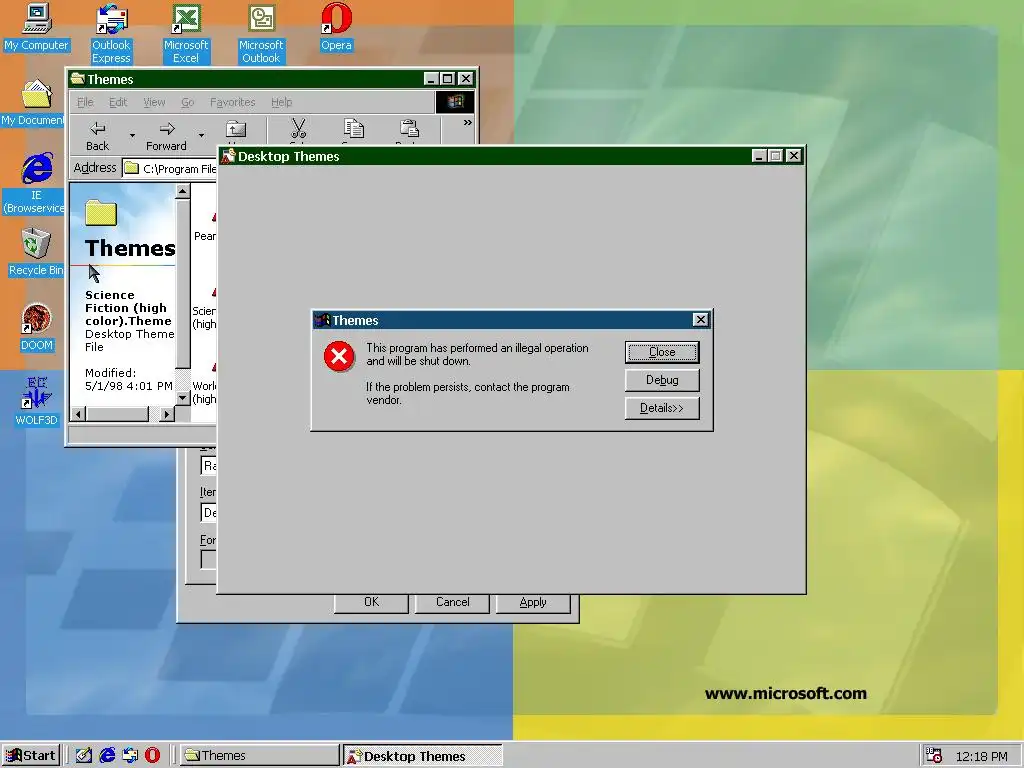Click Windows logo throbber in Themes window
Screen dimensions: 1024x768
455,102
